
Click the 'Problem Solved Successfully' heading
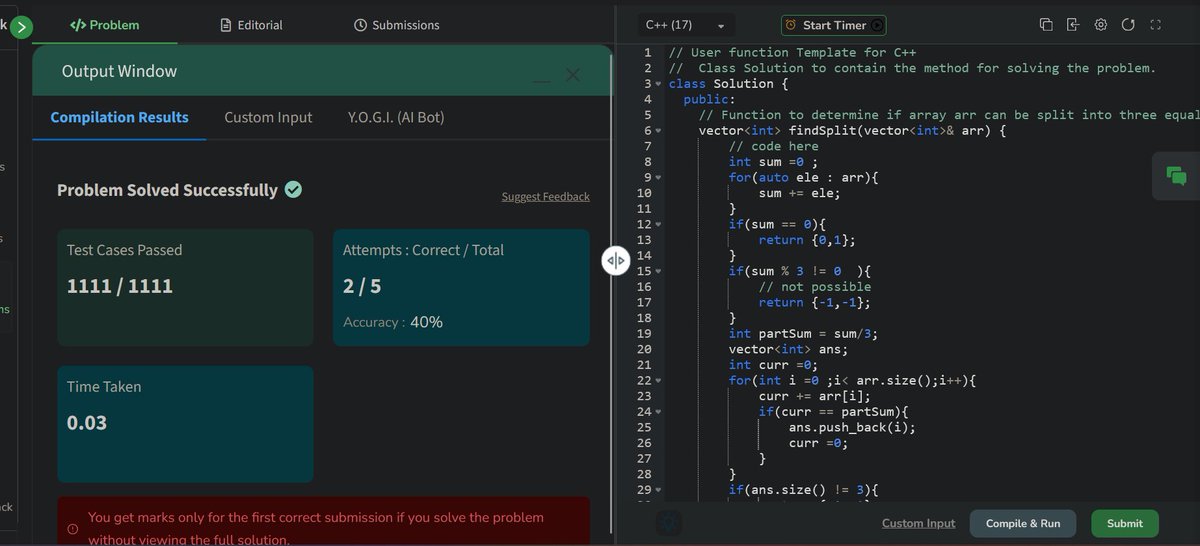pos(167,190)
